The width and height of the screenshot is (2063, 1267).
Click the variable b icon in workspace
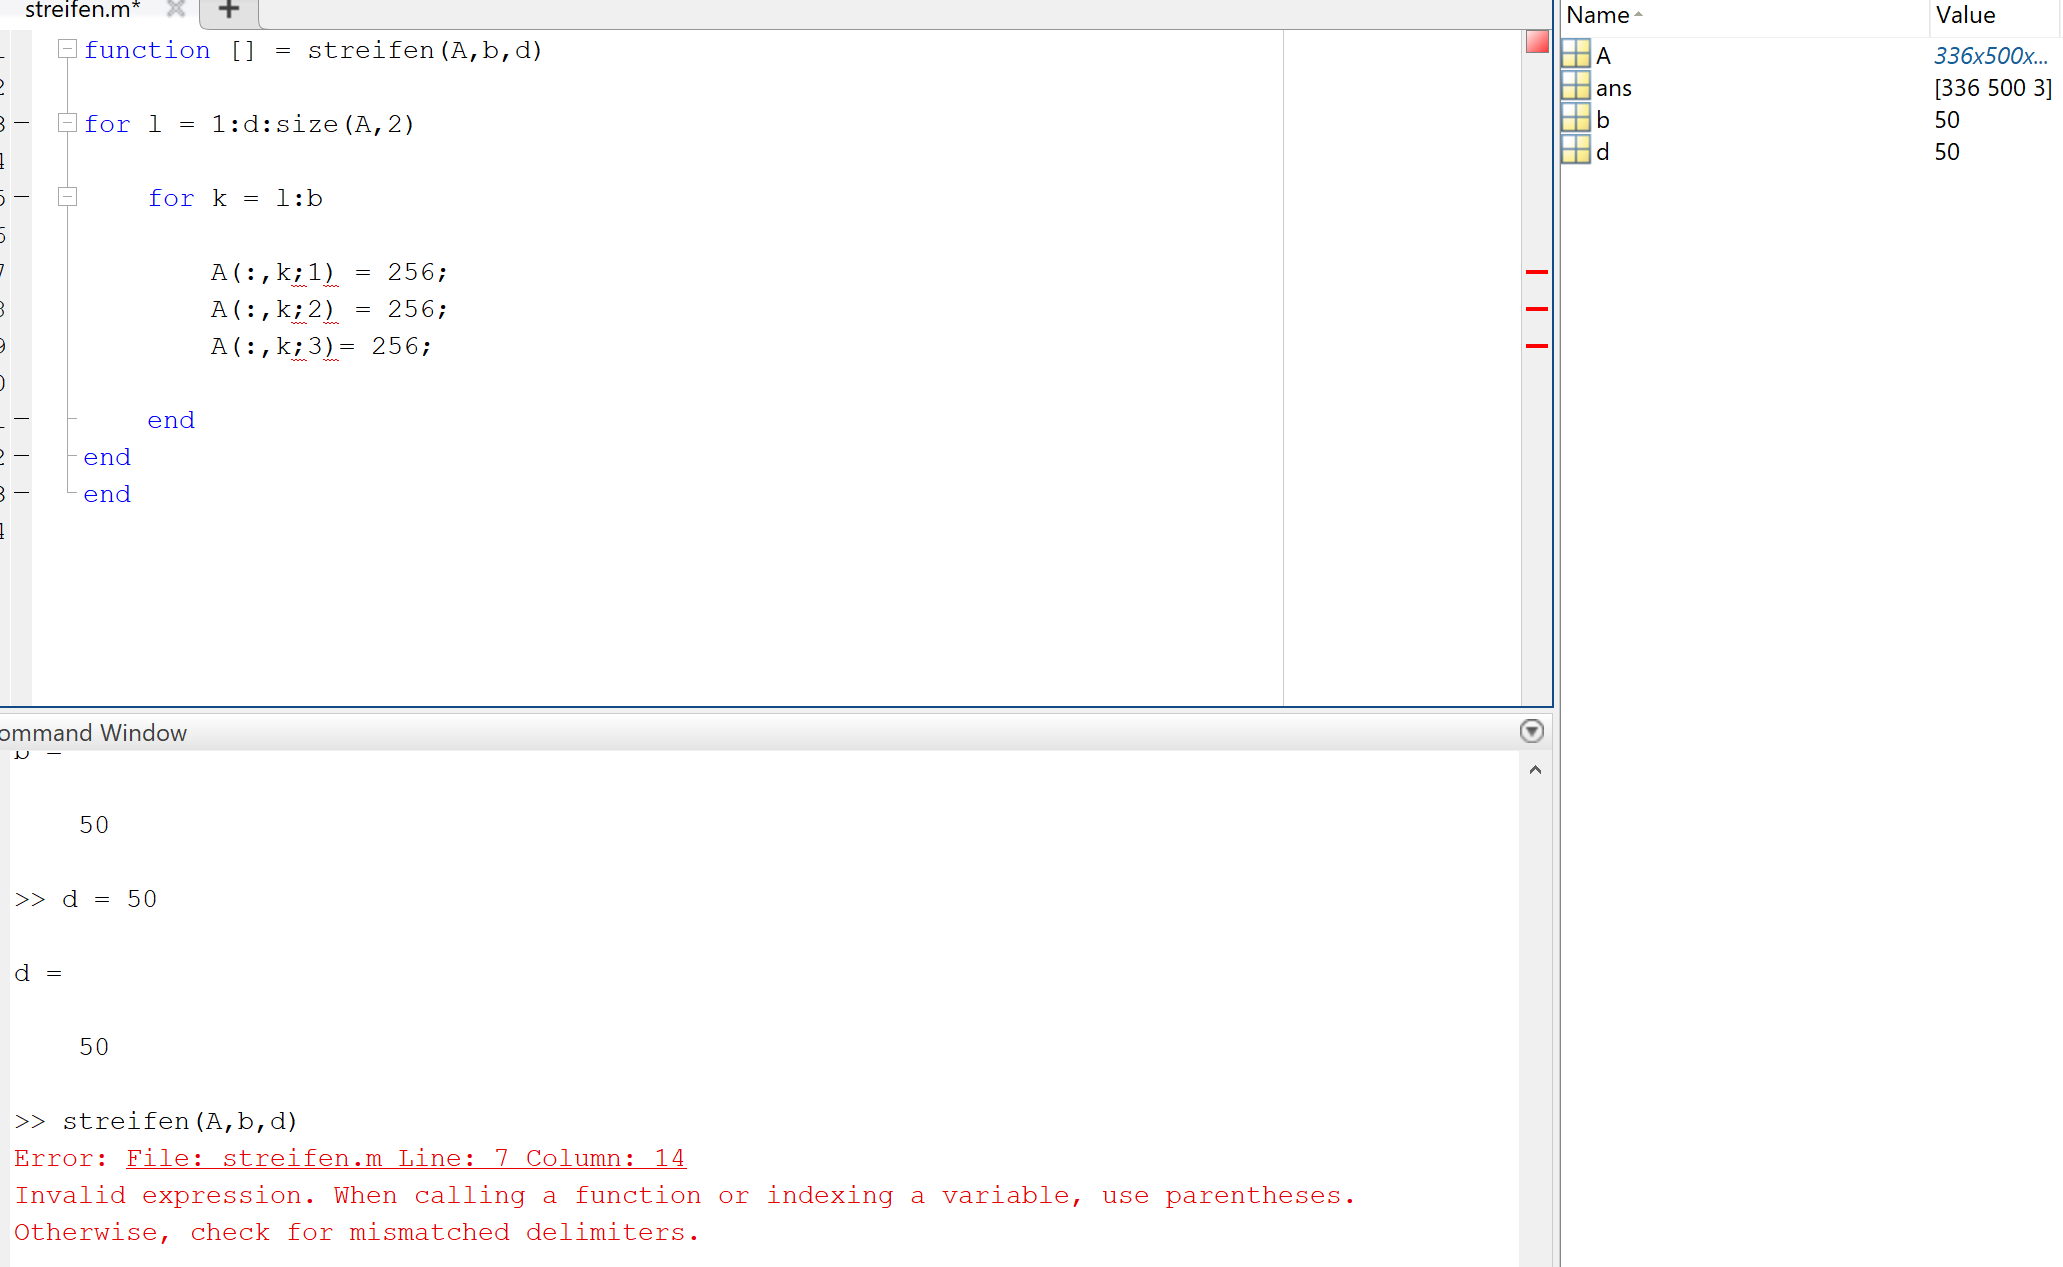1576,119
